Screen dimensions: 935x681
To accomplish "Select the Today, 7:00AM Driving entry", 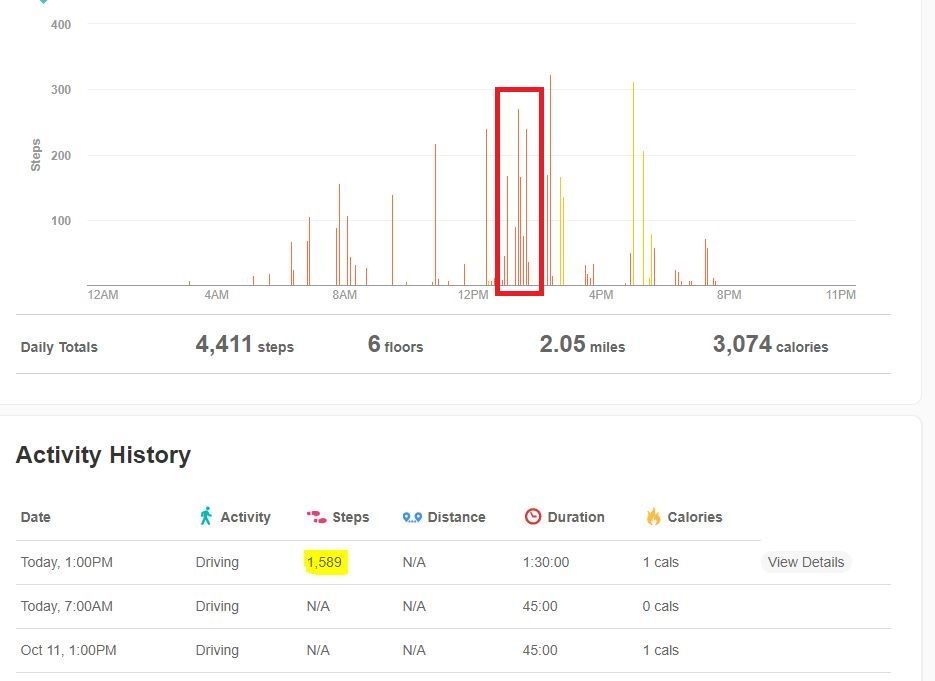I will [x=453, y=606].
